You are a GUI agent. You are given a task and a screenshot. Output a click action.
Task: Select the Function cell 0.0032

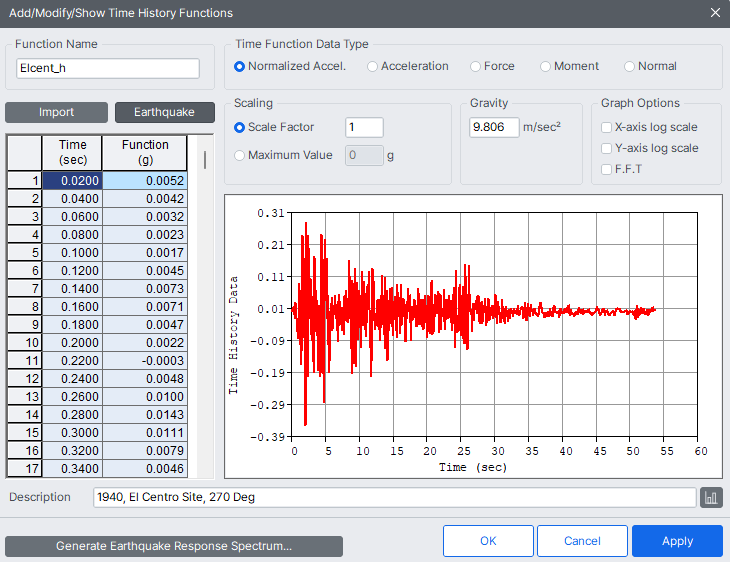point(145,217)
